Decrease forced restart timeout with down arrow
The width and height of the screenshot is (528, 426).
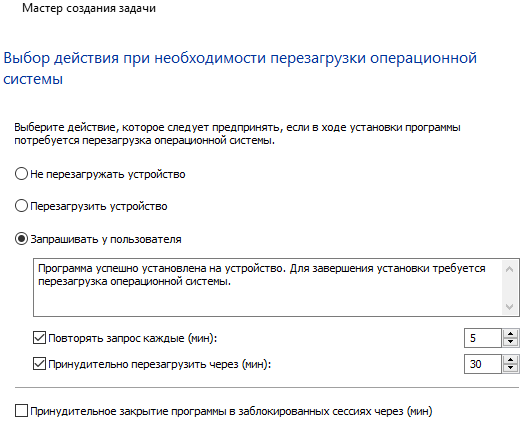(x=510, y=368)
